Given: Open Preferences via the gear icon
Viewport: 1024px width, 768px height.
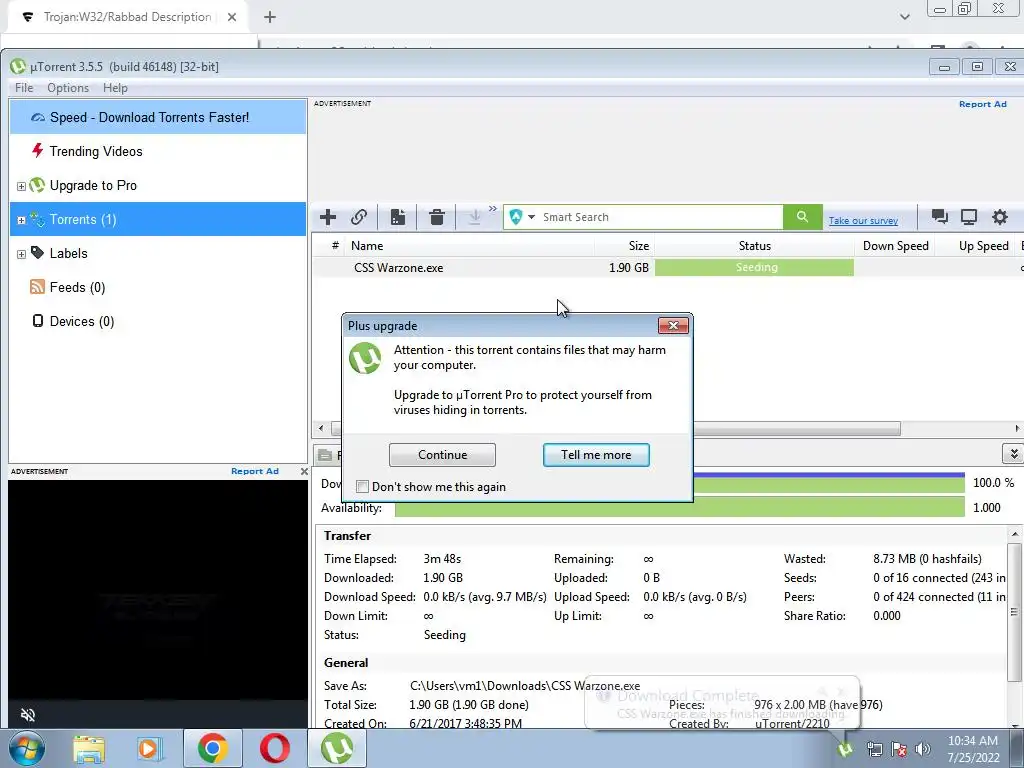Looking at the screenshot, I should pyautogui.click(x=1000, y=217).
